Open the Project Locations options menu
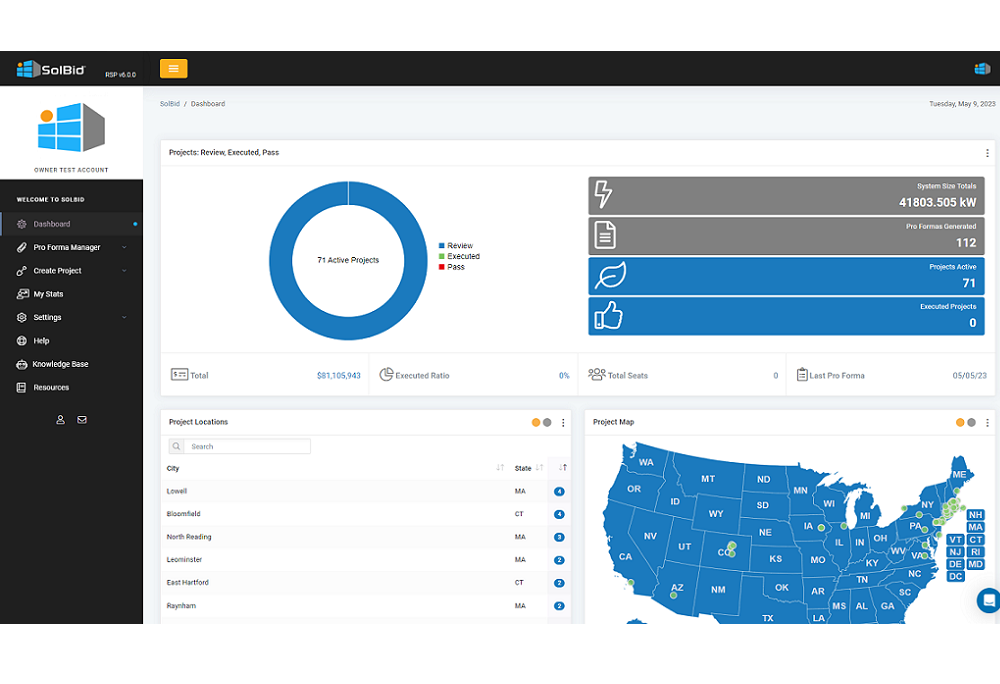The image size is (1000, 684). [x=563, y=423]
